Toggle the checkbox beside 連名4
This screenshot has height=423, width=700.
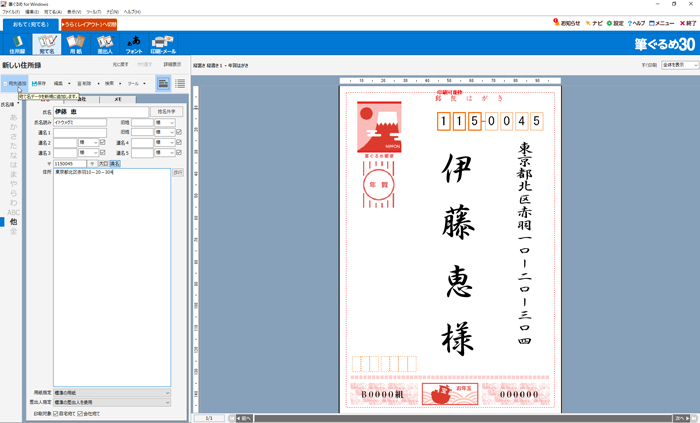click(x=178, y=142)
